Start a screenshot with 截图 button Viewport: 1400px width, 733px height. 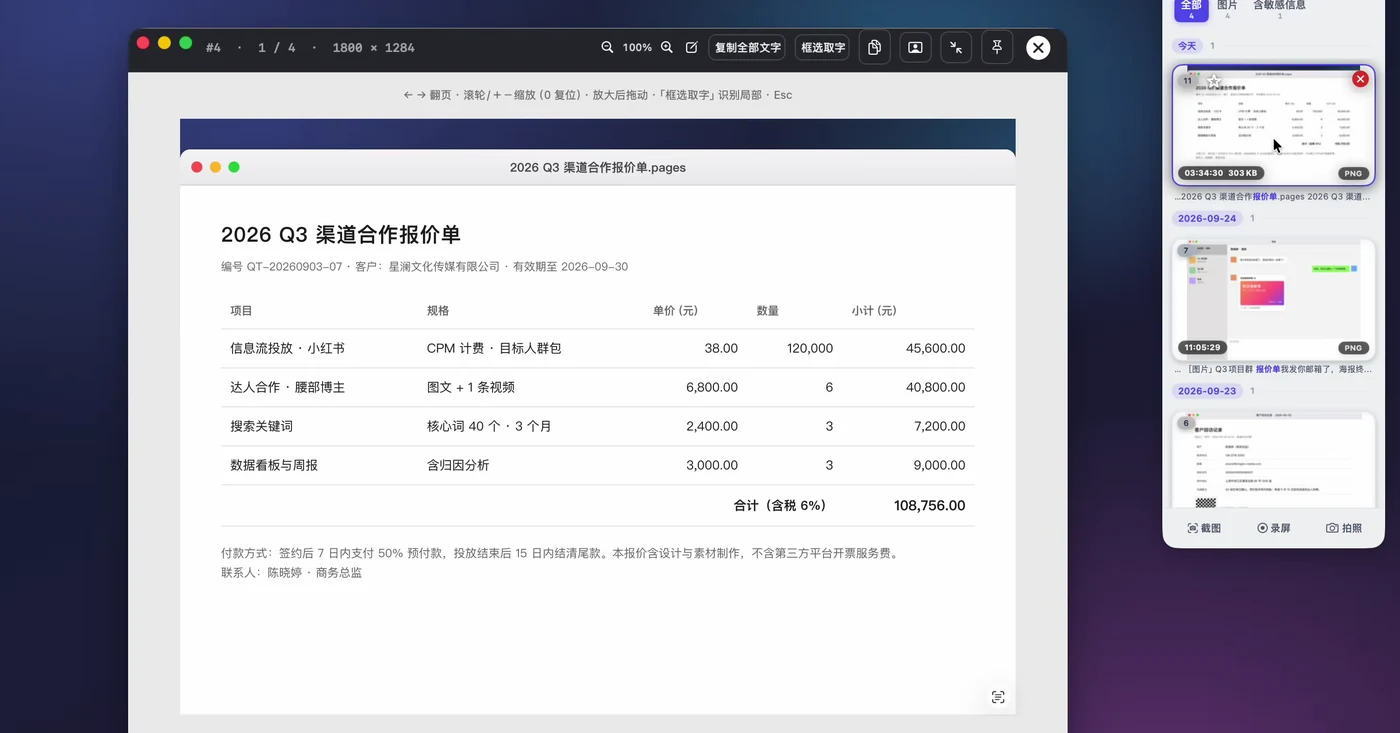coord(1204,527)
